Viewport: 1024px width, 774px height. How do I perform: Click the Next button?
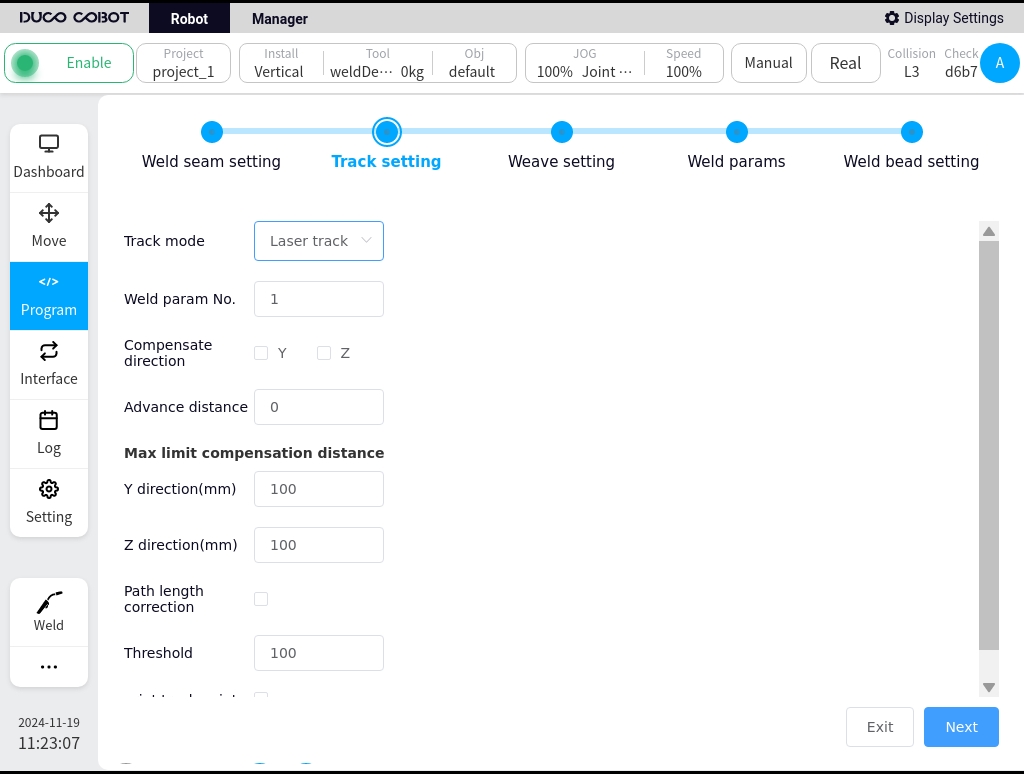pyautogui.click(x=961, y=727)
